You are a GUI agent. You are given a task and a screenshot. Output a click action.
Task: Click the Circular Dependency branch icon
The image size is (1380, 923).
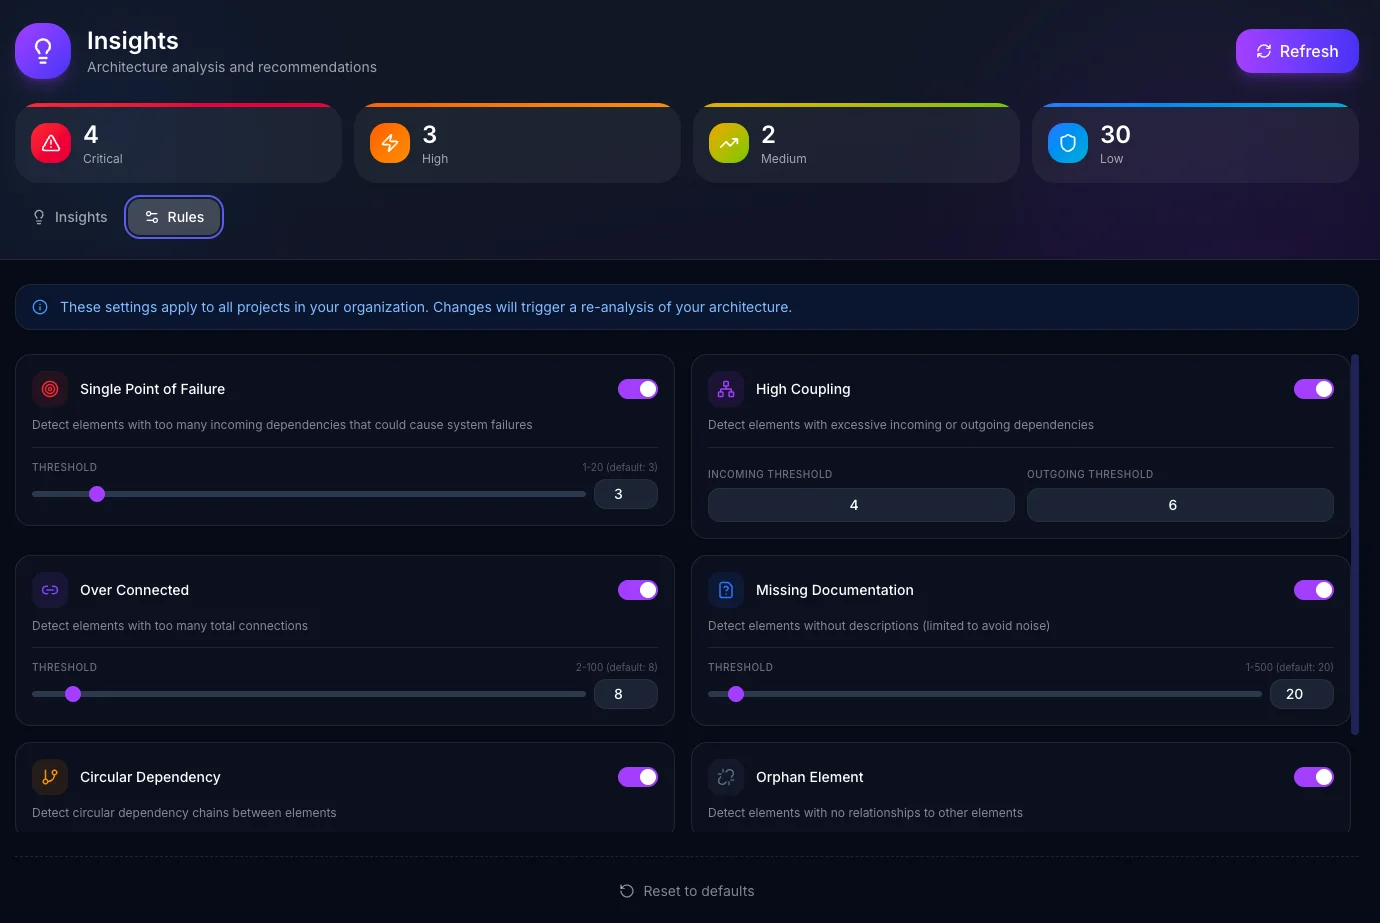[50, 777]
